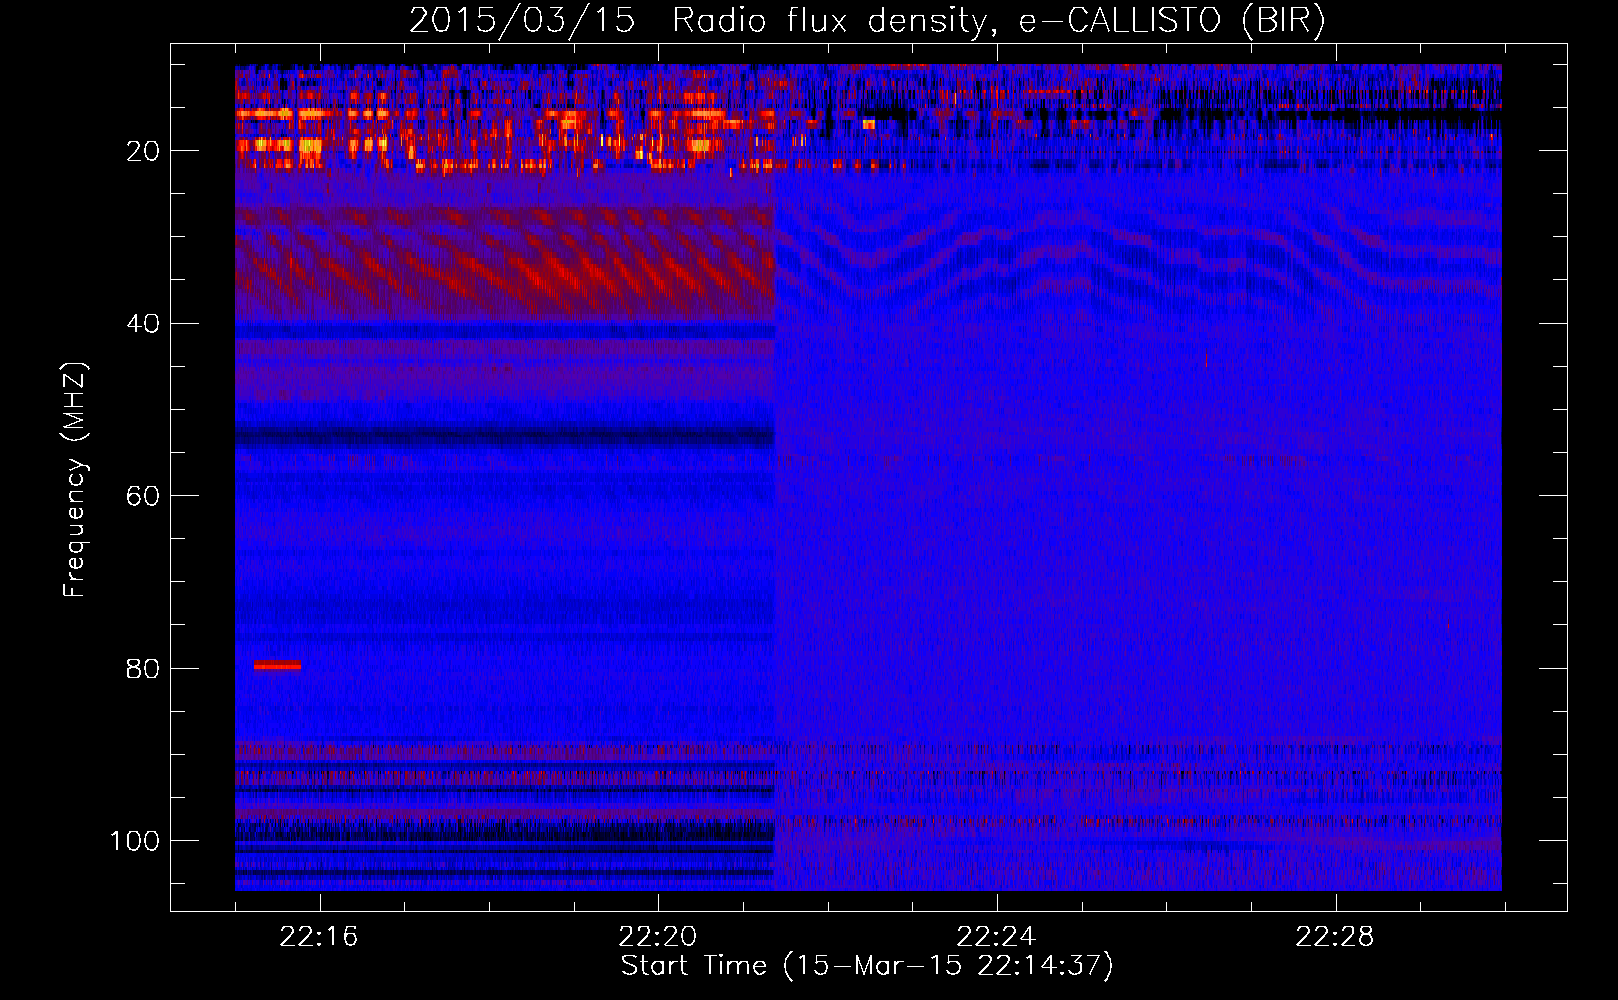Click the "20" frequency tick label
1618x1000 pixels.
point(144,151)
